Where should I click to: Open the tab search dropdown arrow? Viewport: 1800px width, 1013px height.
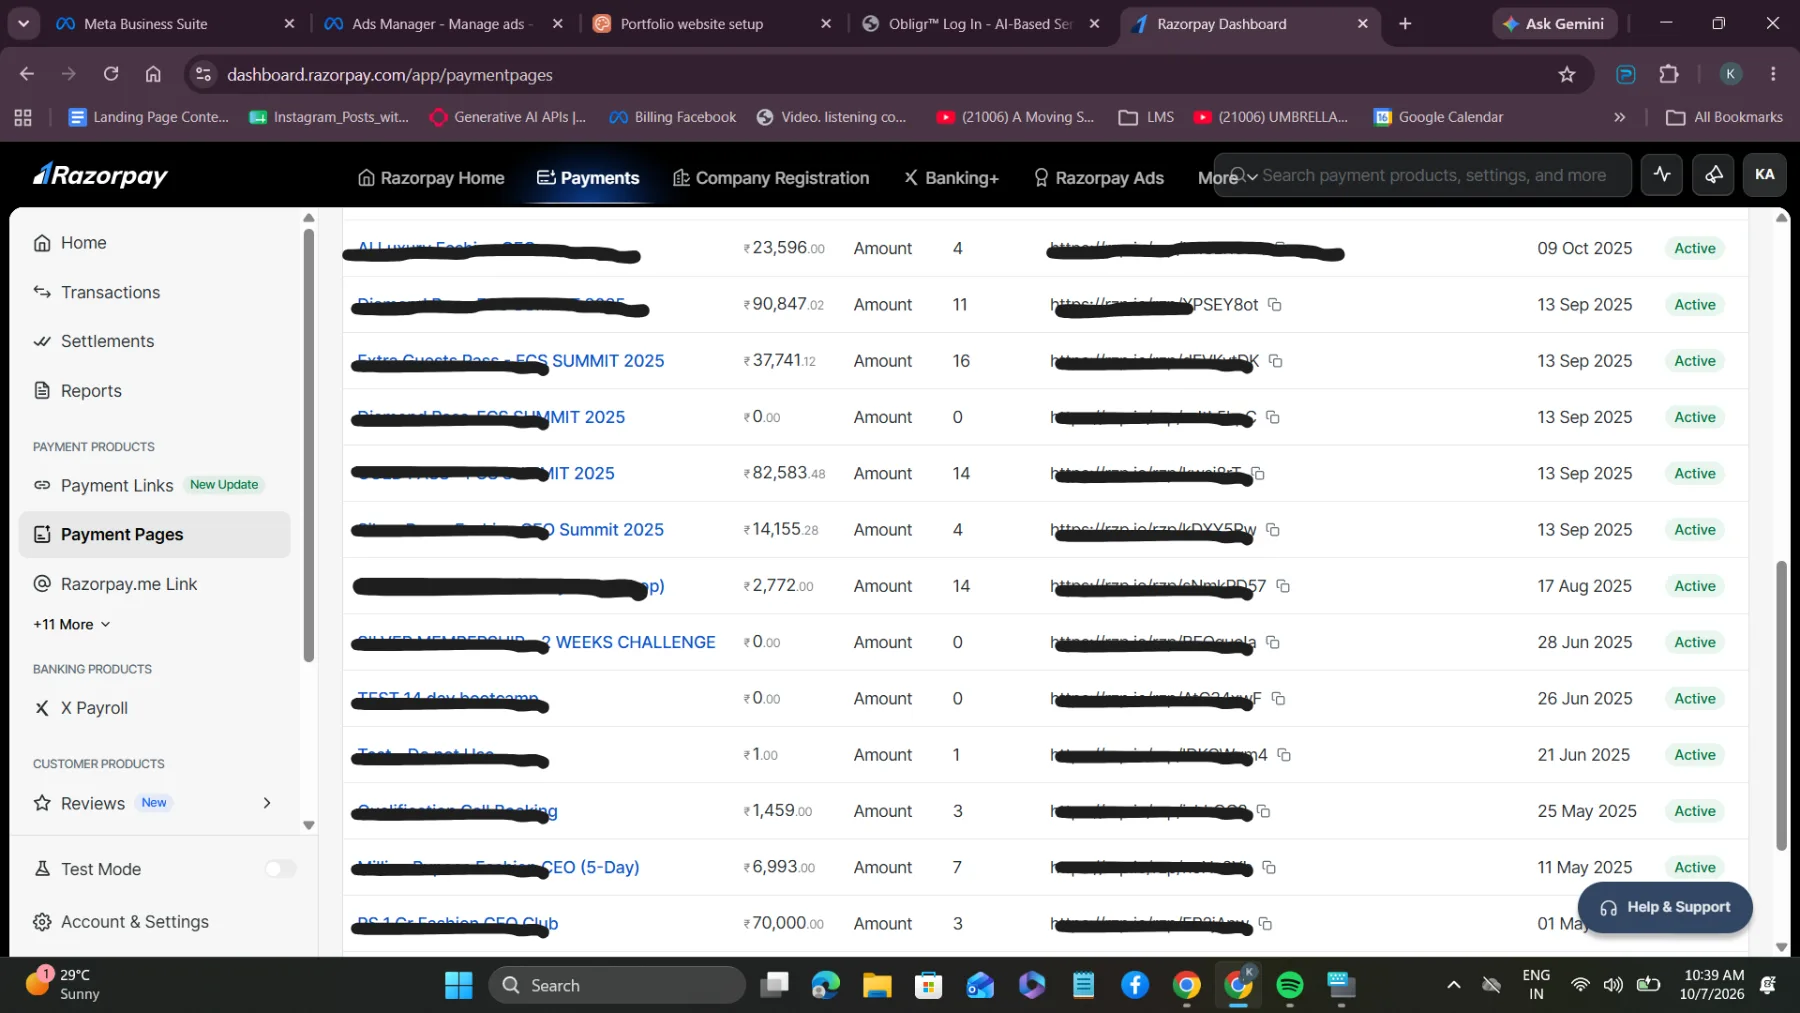23,23
